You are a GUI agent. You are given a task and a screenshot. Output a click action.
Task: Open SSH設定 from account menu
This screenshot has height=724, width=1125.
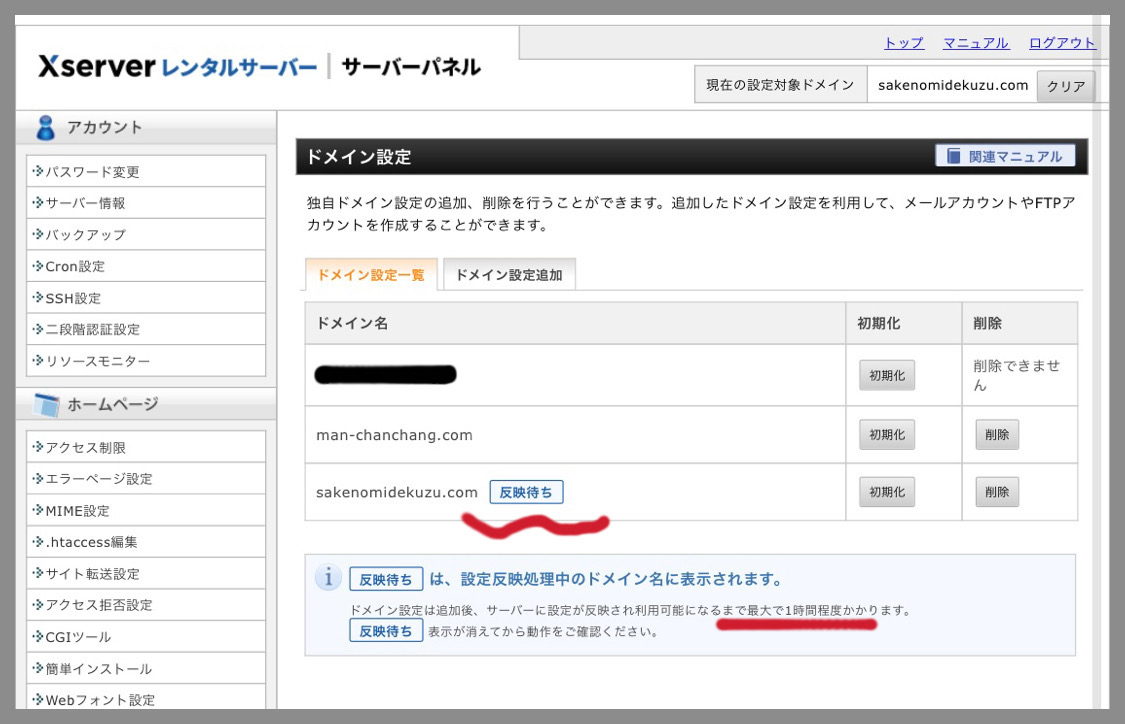[73, 298]
